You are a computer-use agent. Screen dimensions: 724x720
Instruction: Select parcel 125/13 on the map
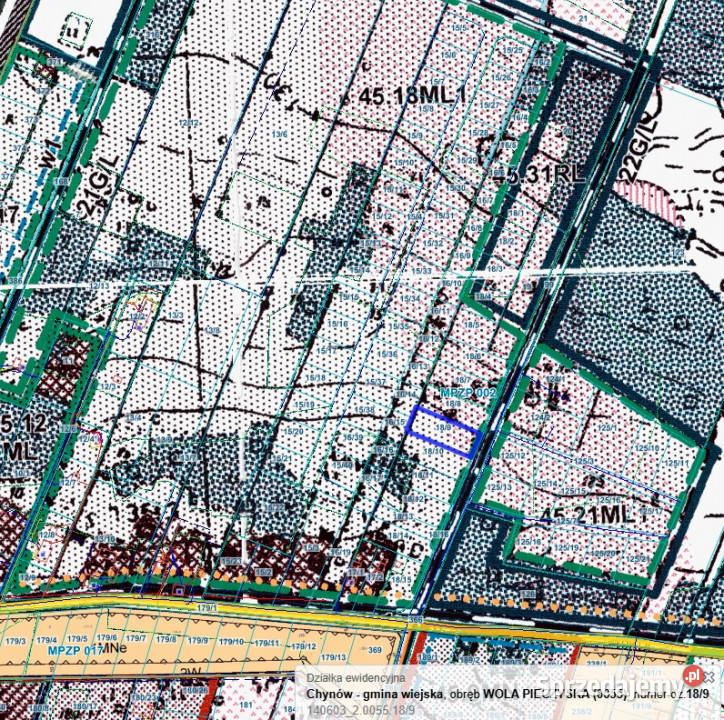pyautogui.click(x=499, y=487)
